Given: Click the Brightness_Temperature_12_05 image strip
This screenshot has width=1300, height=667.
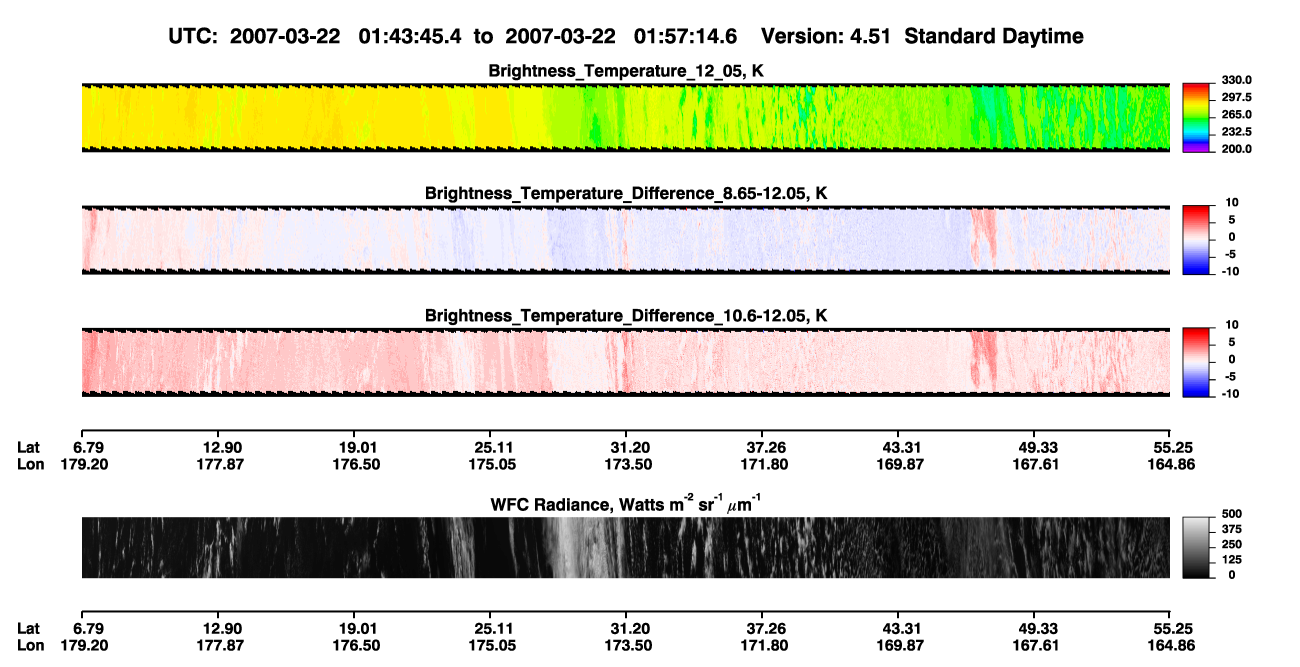Looking at the screenshot, I should (x=625, y=117).
